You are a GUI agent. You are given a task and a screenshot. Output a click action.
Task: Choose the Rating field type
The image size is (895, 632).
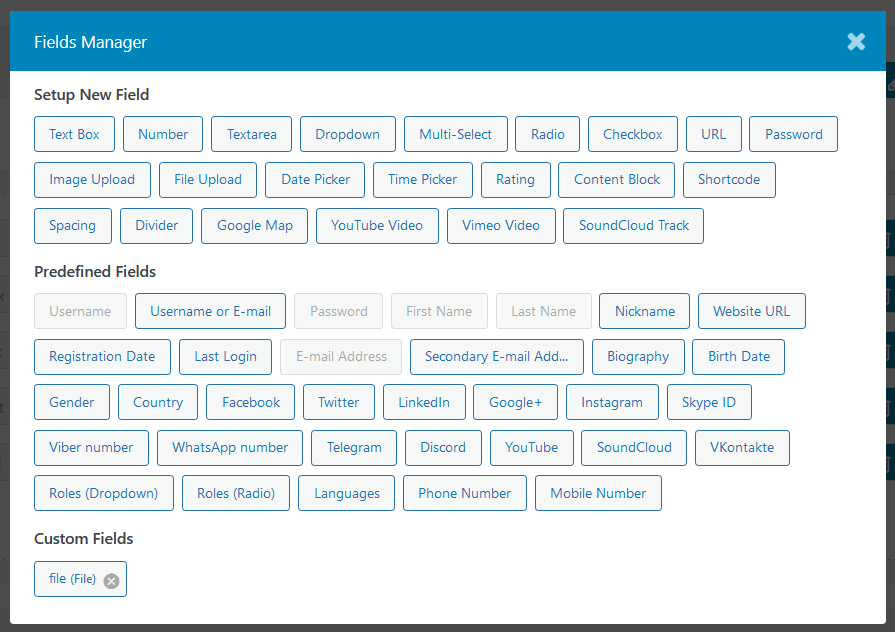click(x=515, y=180)
